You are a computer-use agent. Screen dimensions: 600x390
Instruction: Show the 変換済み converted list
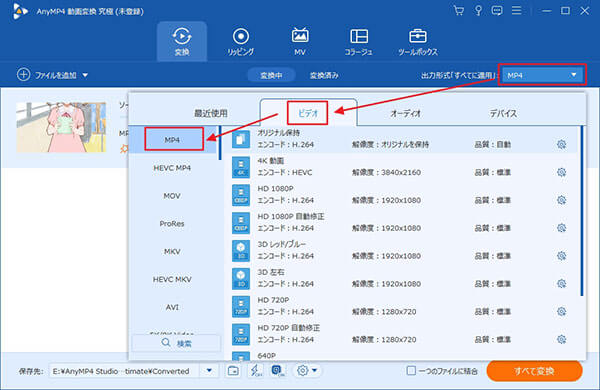324,75
